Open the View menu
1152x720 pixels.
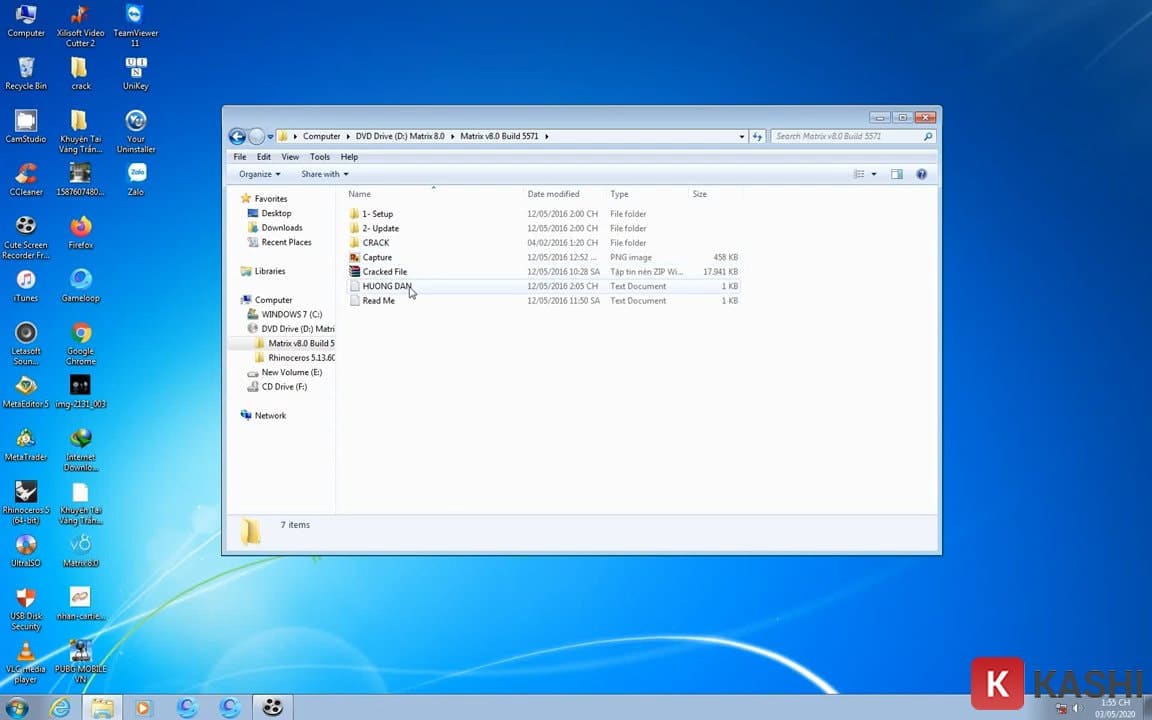289,157
